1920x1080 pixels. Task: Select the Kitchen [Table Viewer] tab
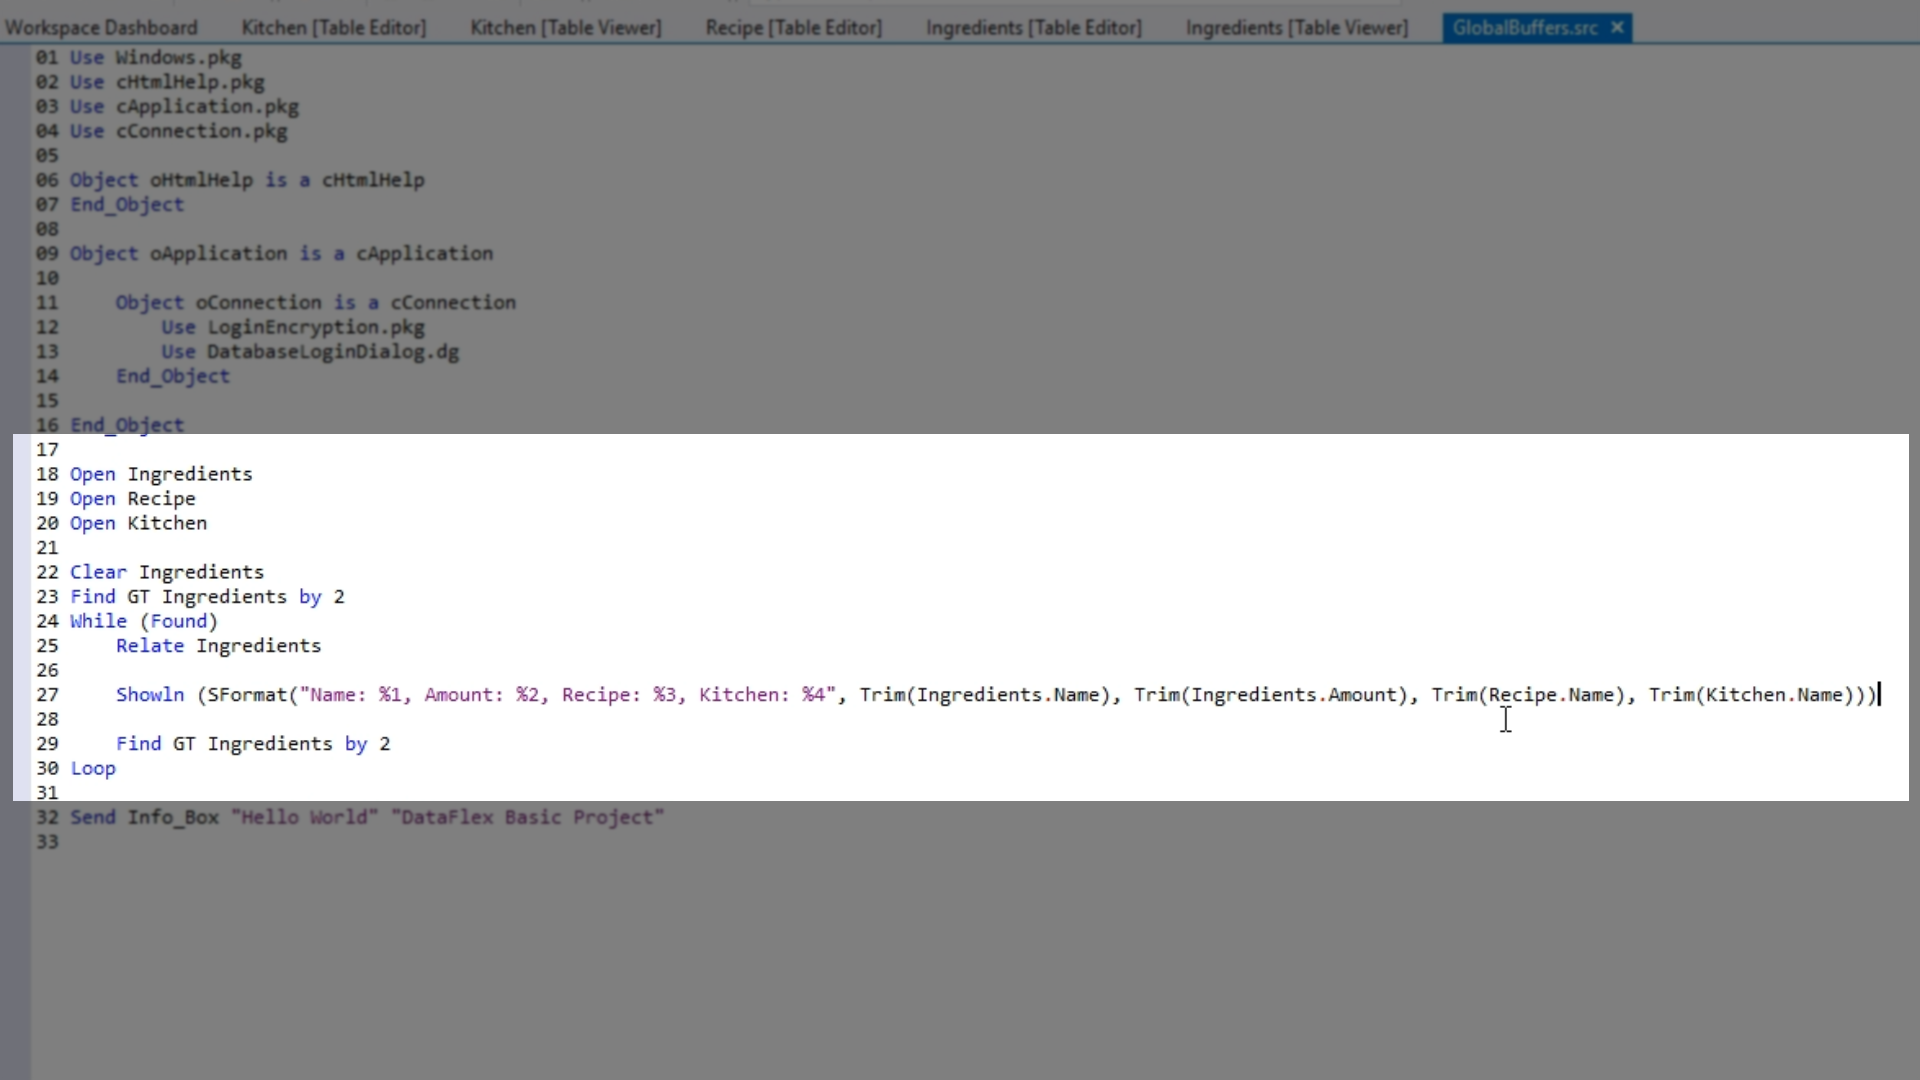565,28
